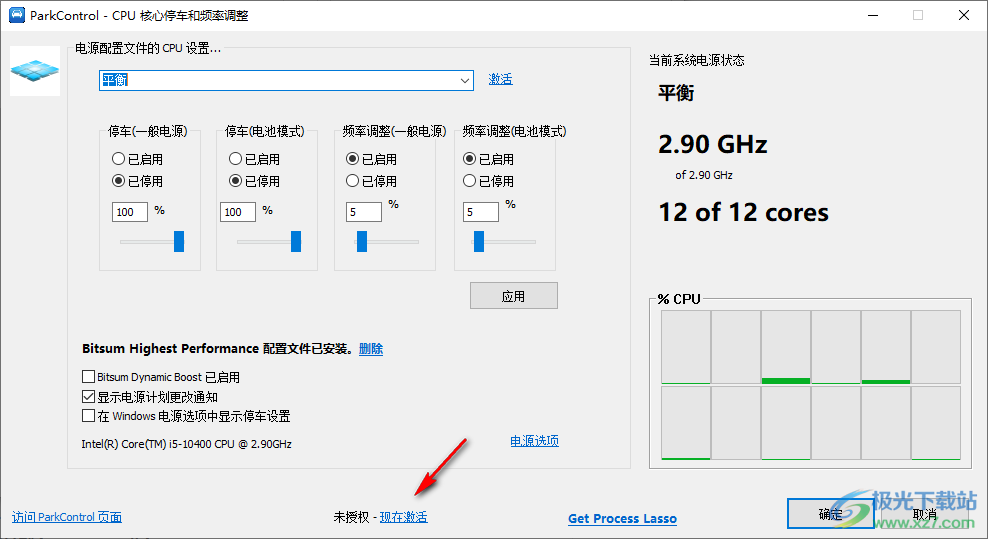Viewport: 988px width, 539px height.
Task: Close the ParkControl window
Action: tap(964, 15)
